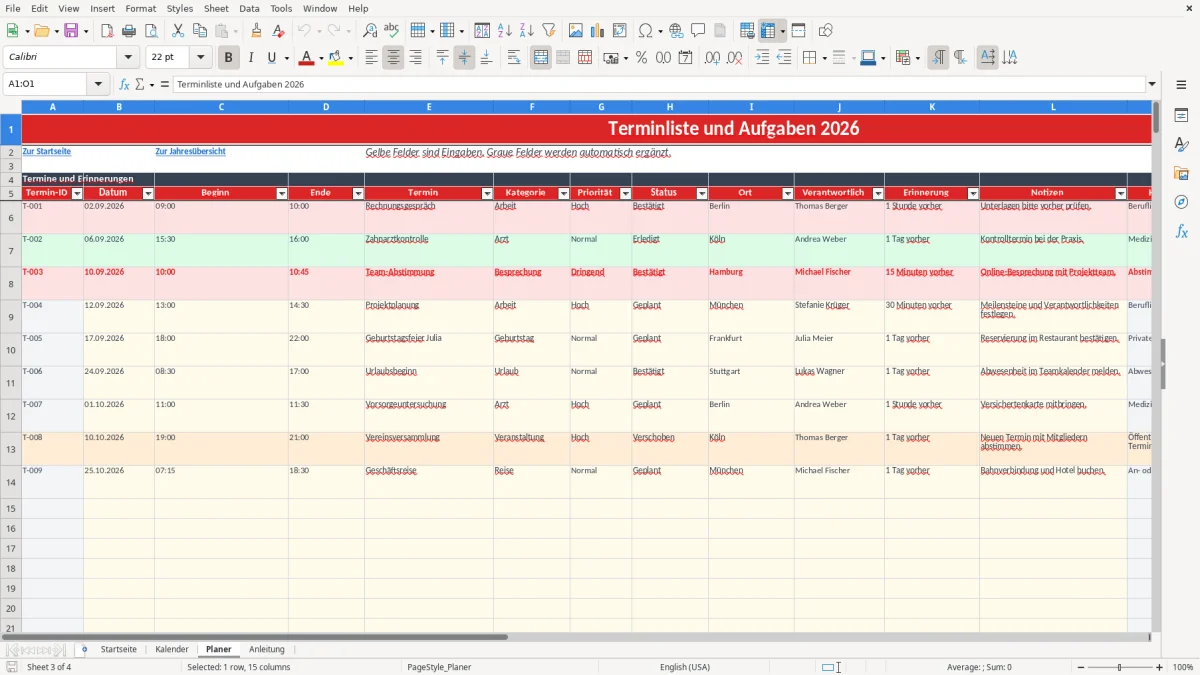Click the formula input line
This screenshot has height=675, width=1200.
[658, 85]
